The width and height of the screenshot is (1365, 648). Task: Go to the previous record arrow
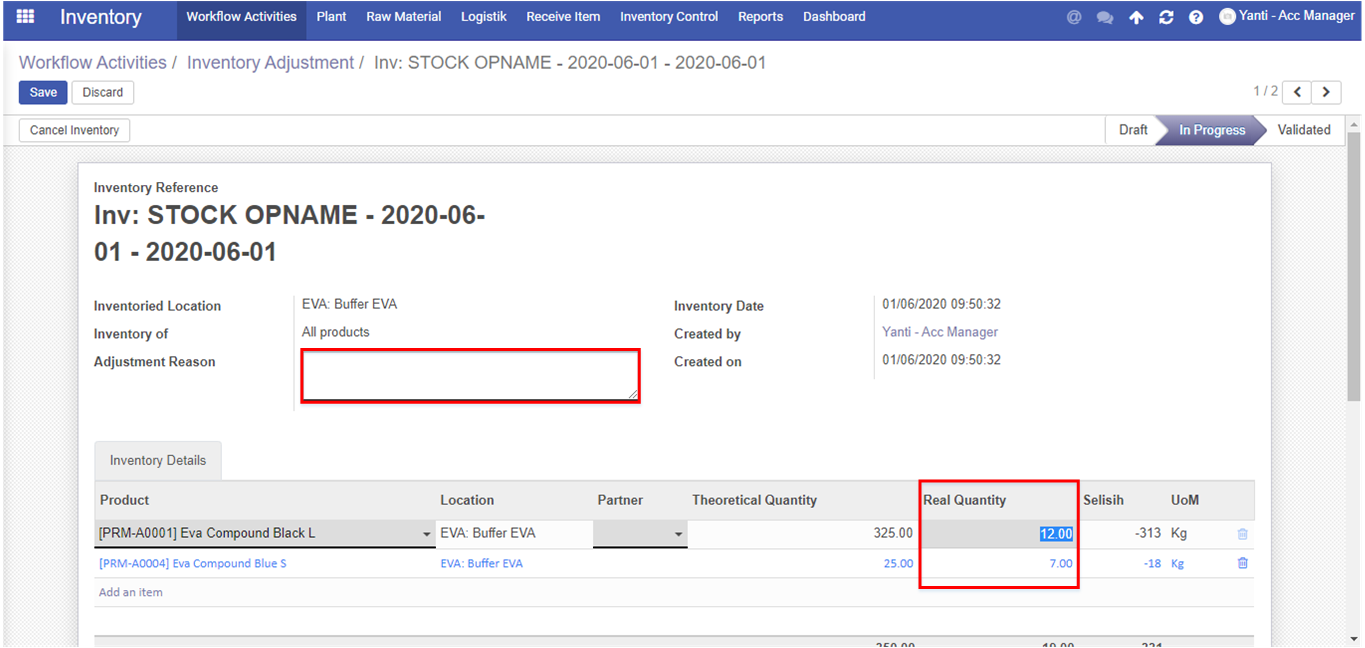pos(1297,92)
